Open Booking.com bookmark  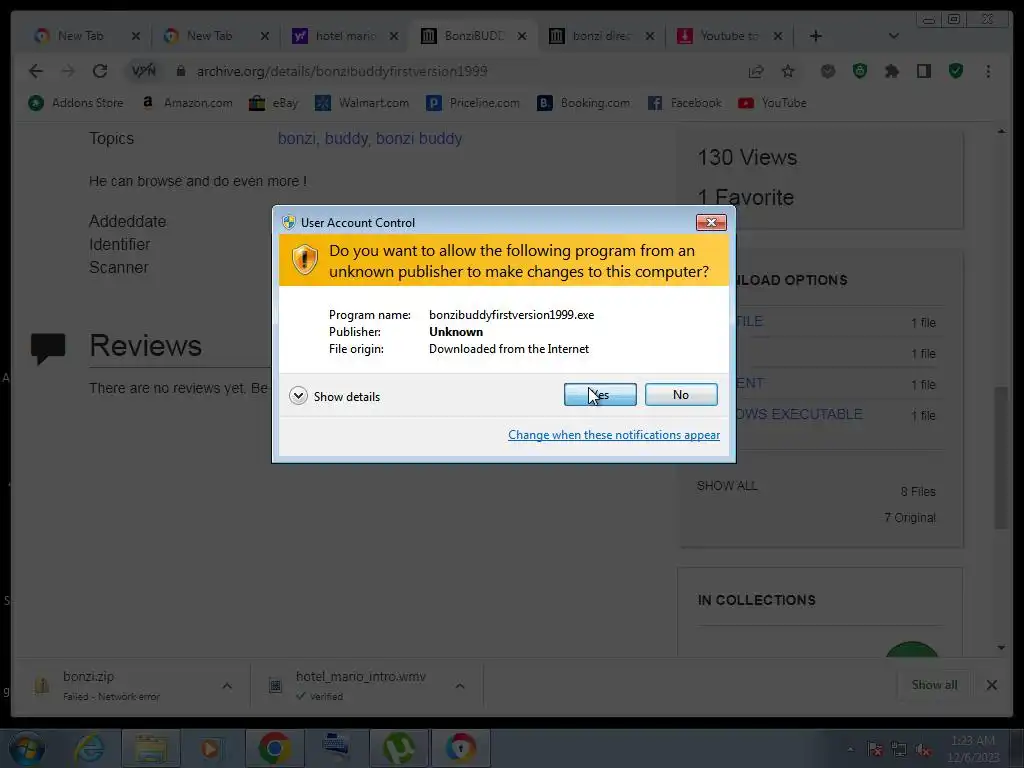tap(584, 103)
